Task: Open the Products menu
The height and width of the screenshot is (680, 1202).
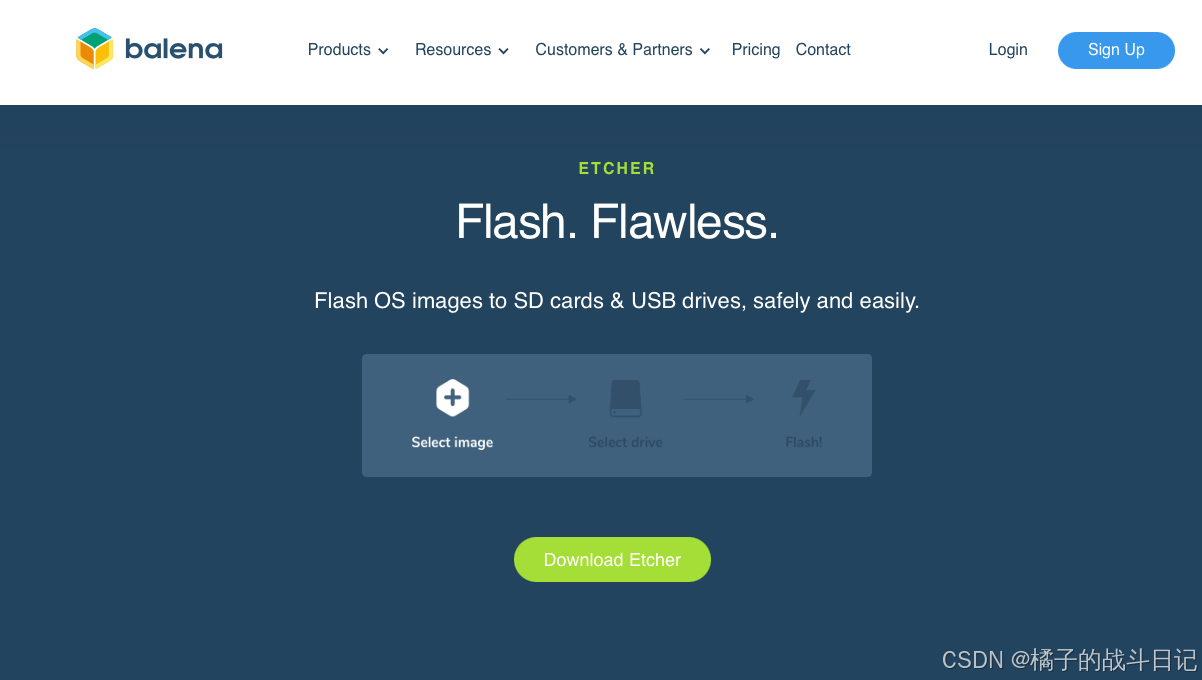Action: click(x=339, y=49)
